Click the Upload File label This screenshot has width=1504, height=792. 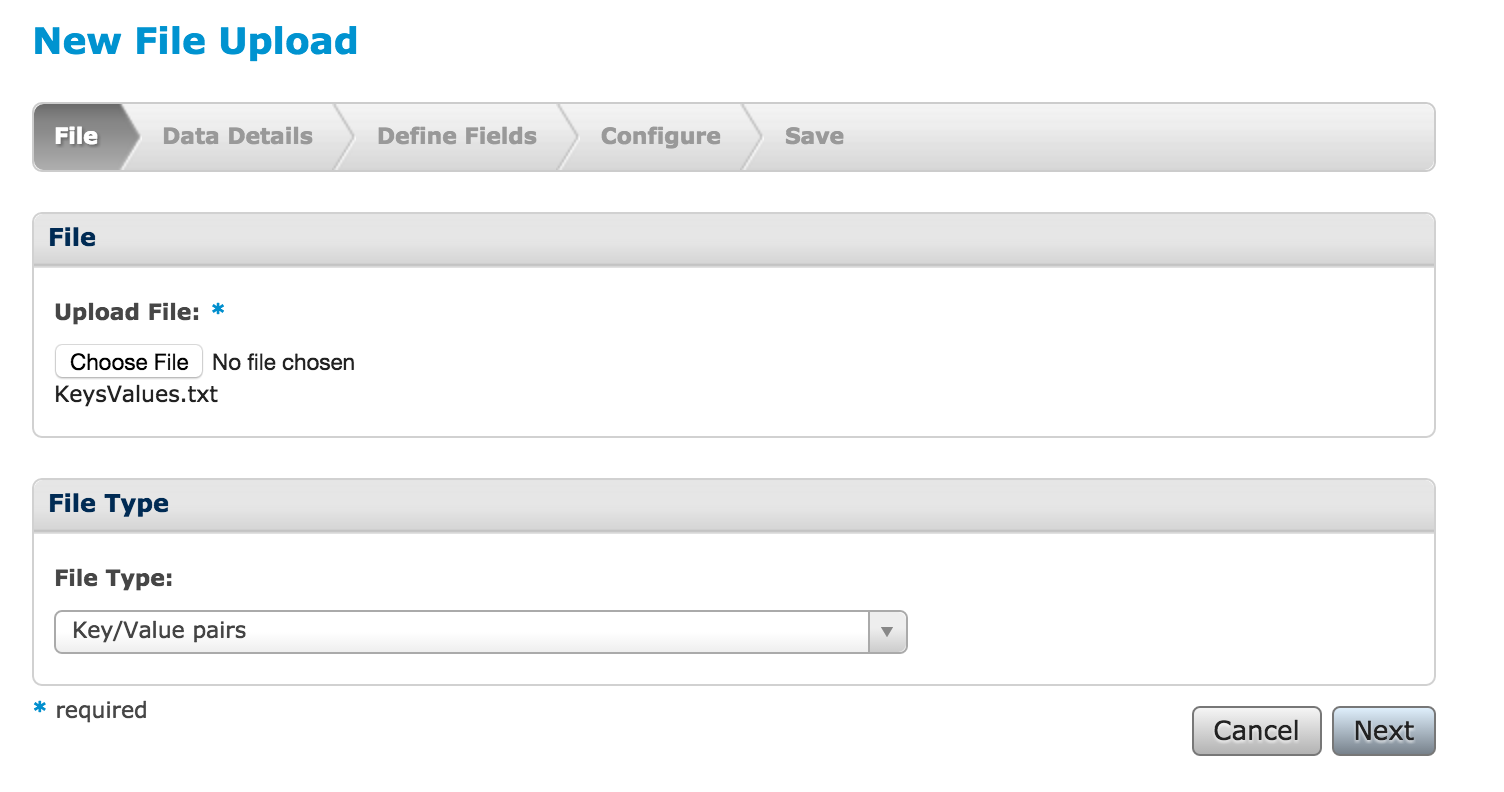click(x=128, y=312)
